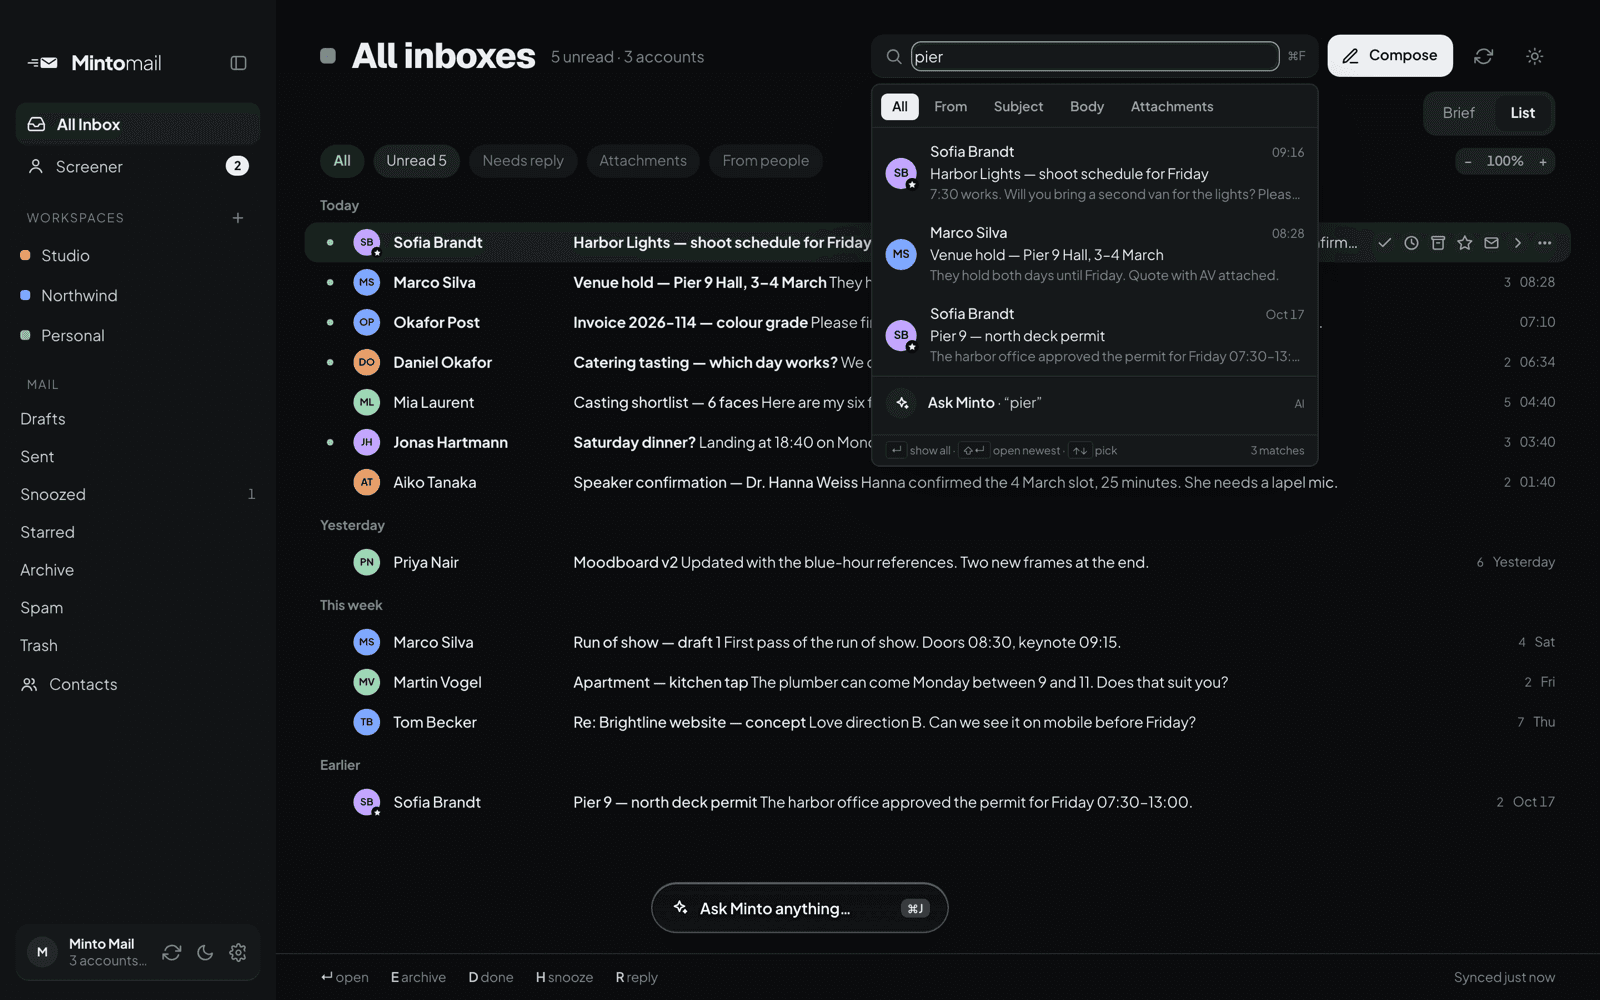Mark Harbor Lights email done with checkmark

(x=1384, y=243)
